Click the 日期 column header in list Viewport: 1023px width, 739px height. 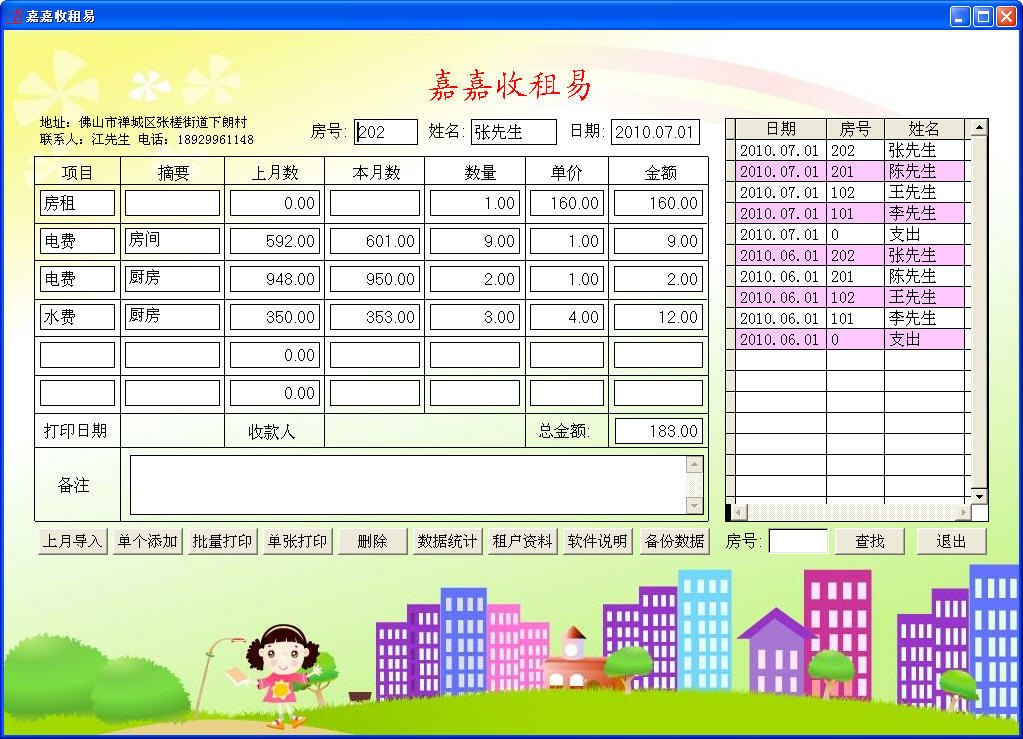pos(781,129)
